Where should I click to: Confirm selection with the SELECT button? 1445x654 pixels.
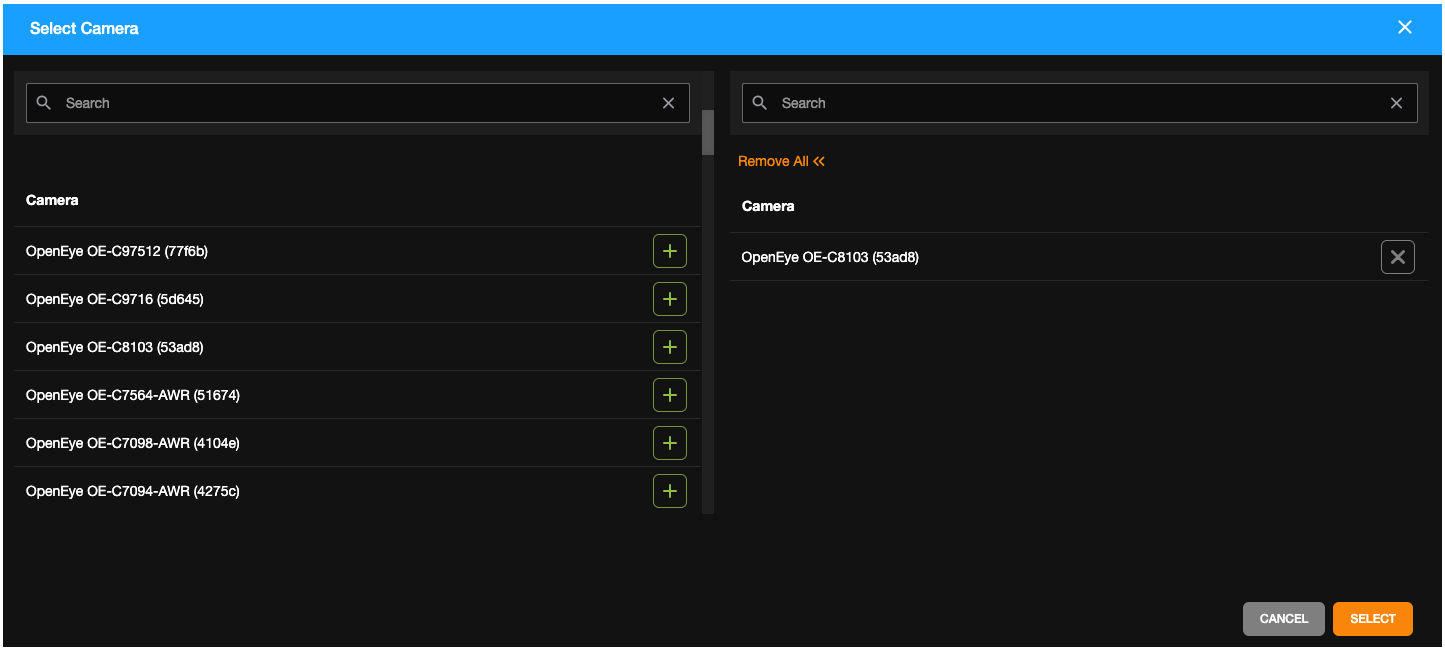(x=1372, y=618)
